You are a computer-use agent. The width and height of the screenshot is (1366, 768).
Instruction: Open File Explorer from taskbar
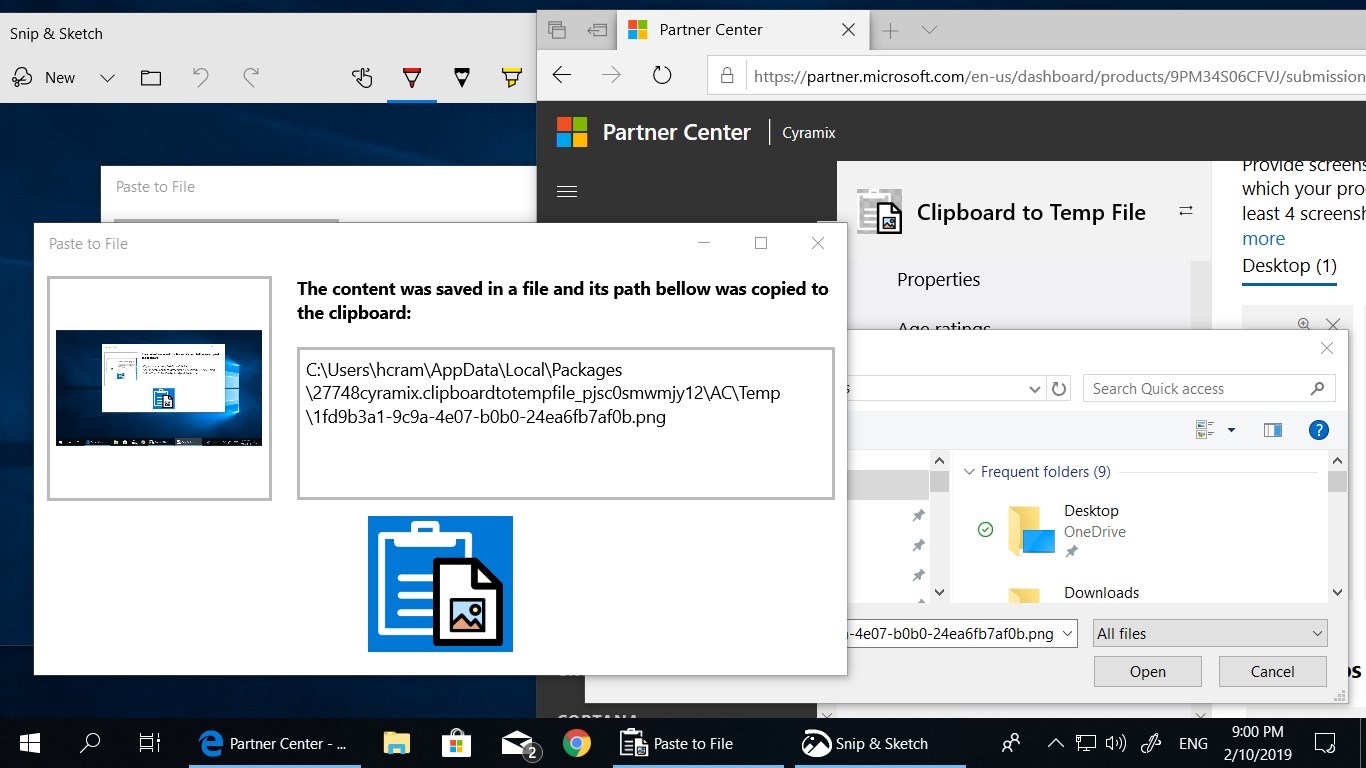pyautogui.click(x=397, y=743)
